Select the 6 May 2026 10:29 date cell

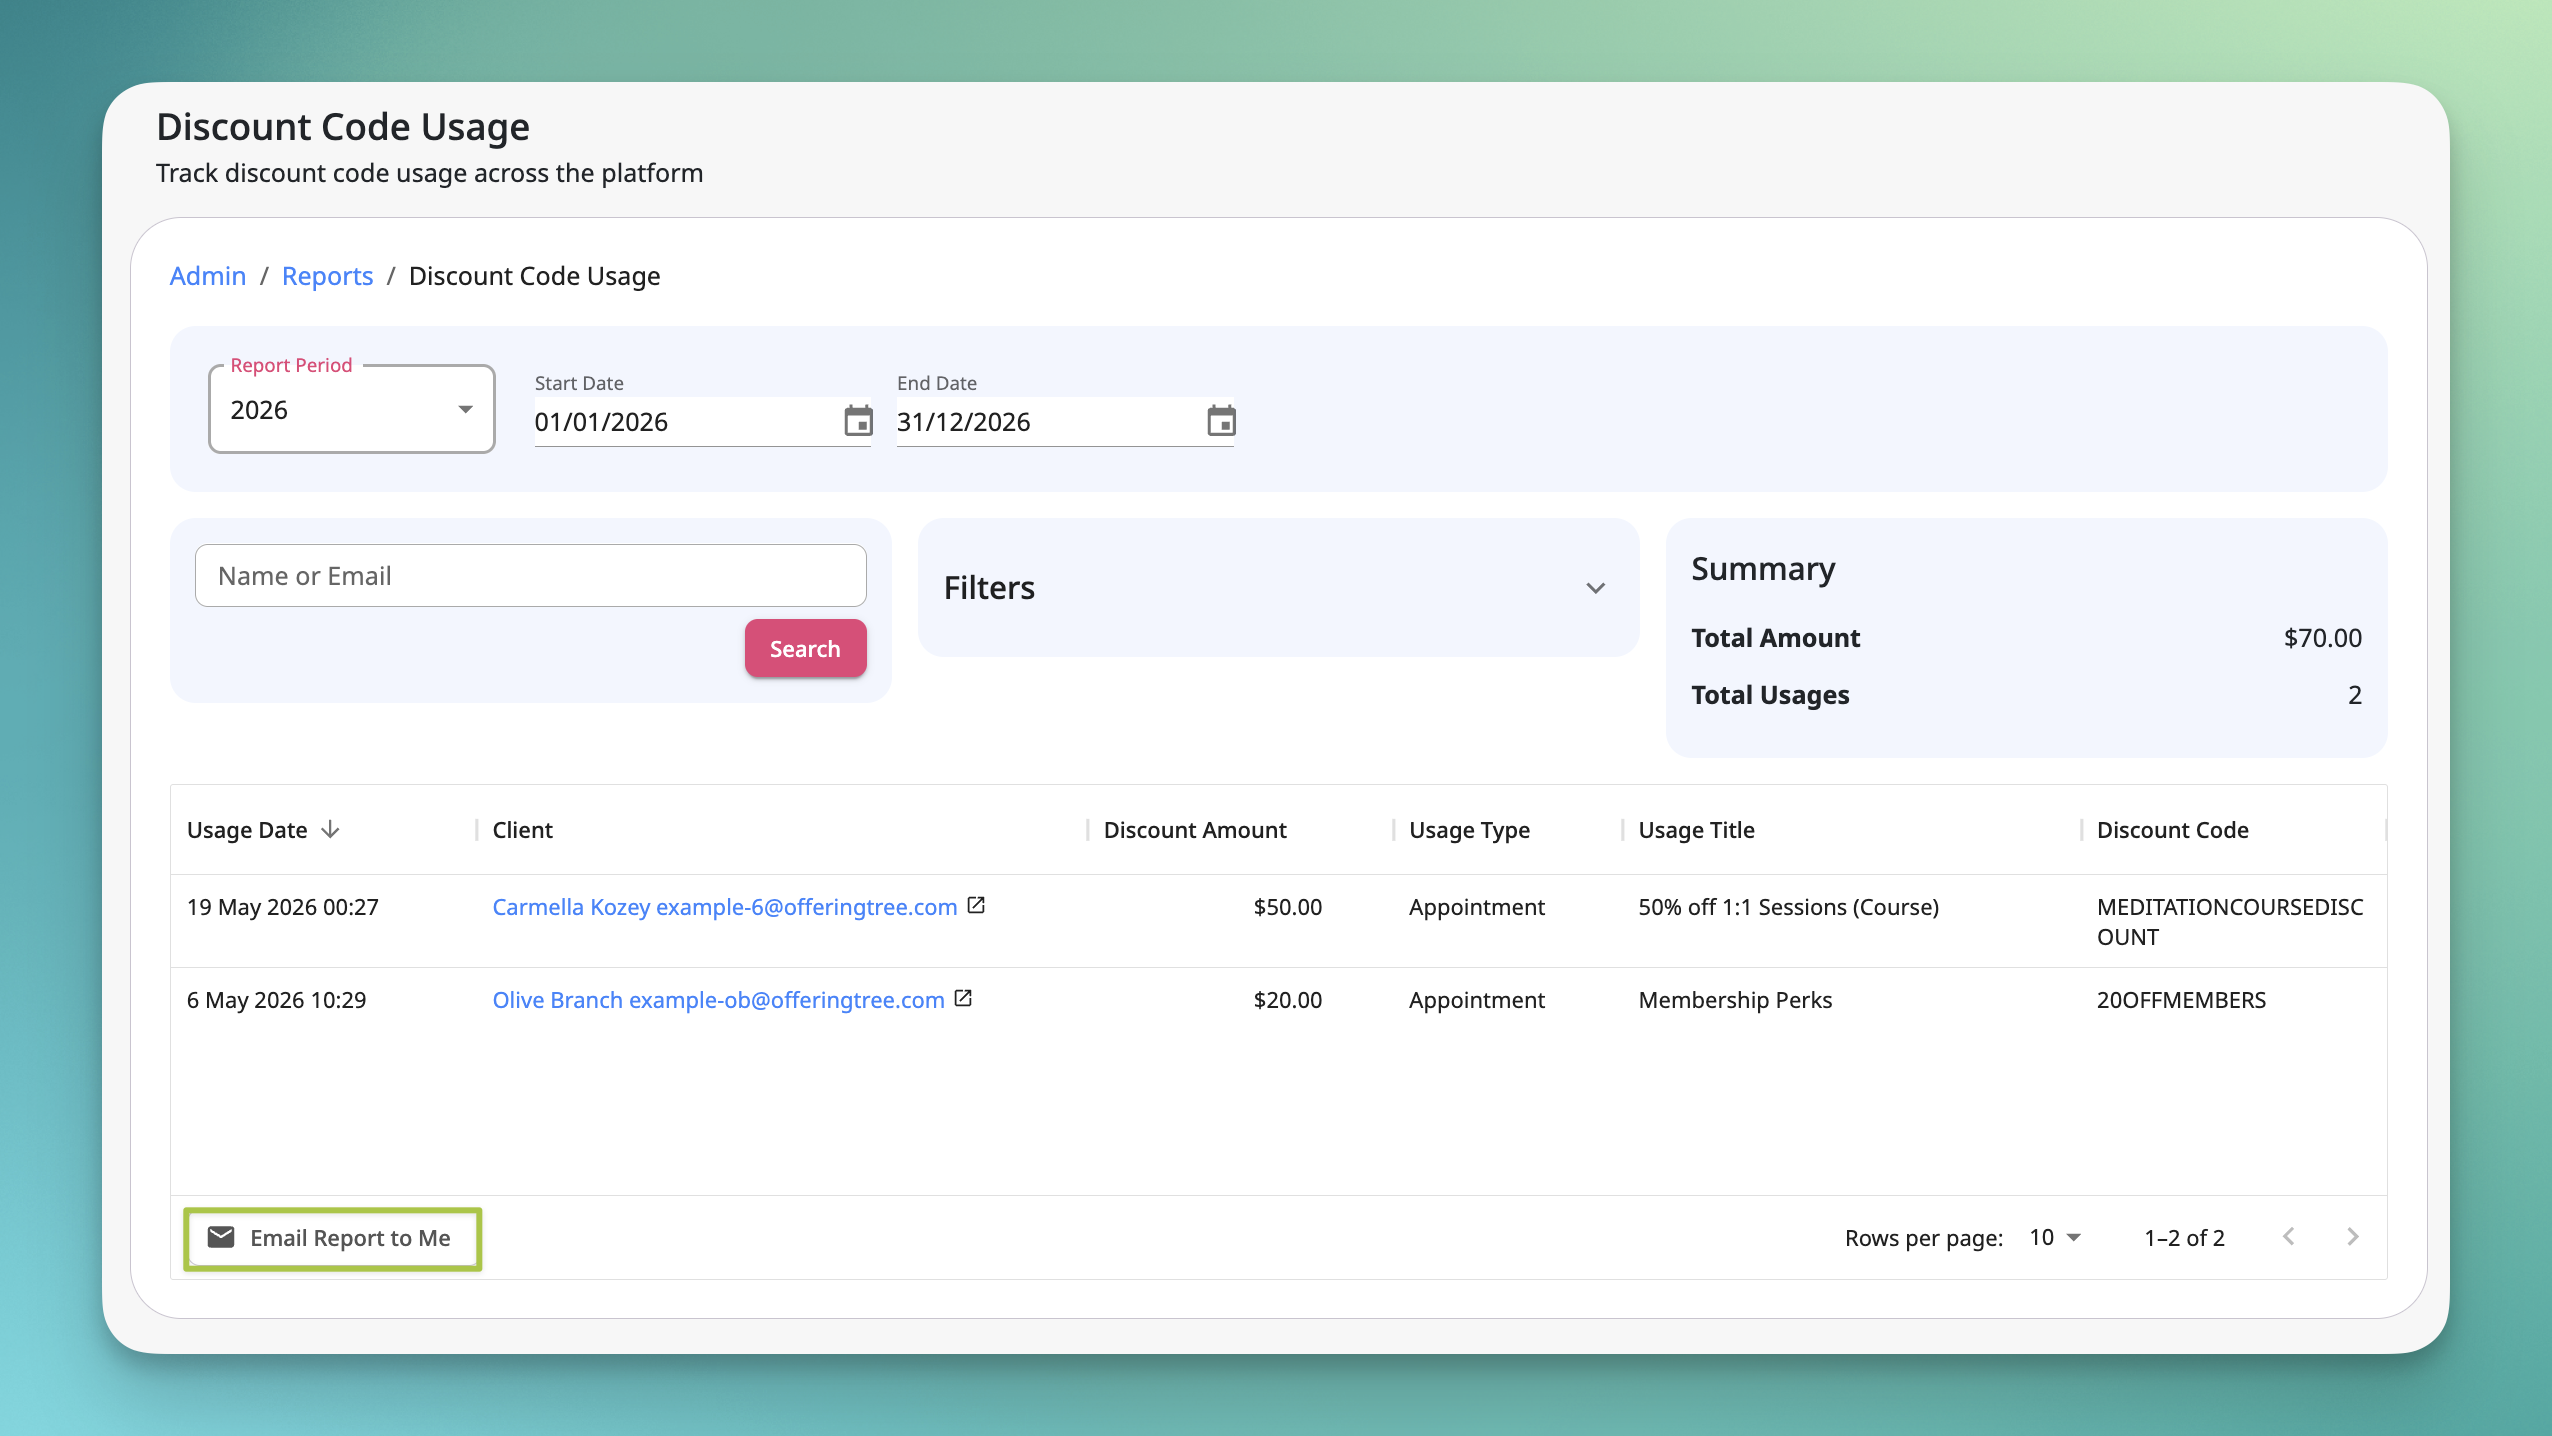click(277, 1000)
